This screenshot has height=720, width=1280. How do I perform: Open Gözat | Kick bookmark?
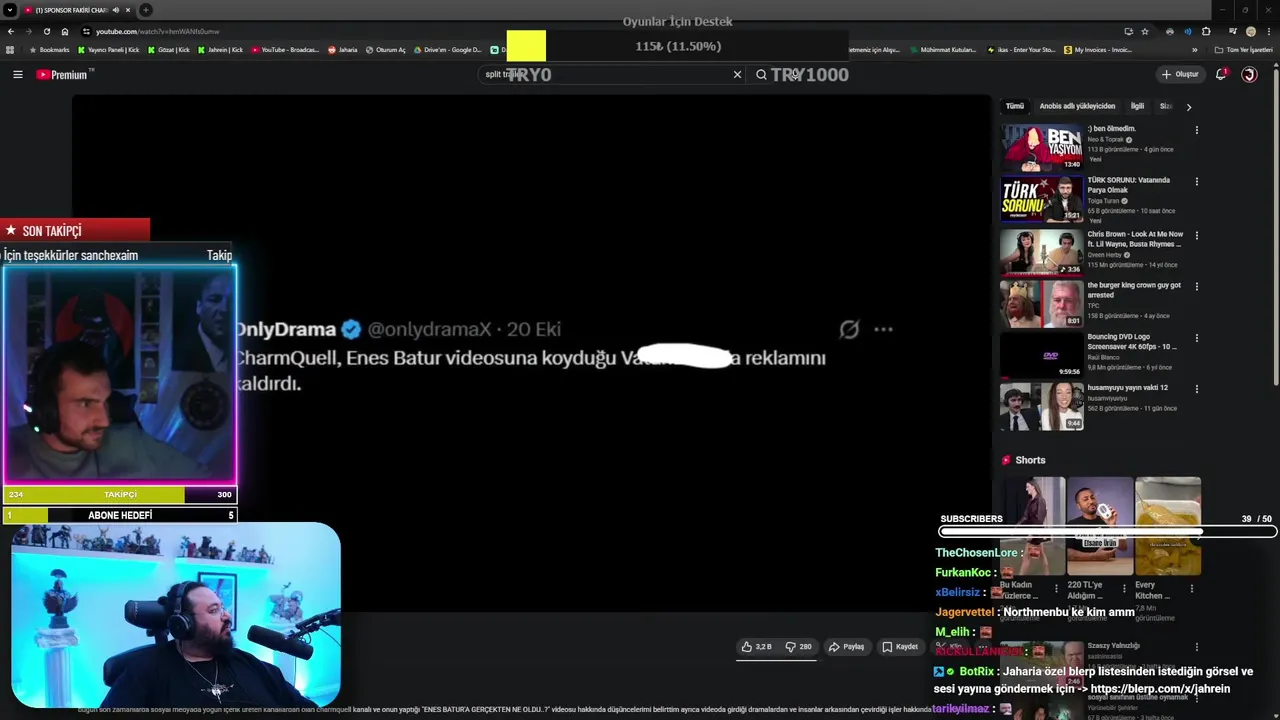[169, 50]
